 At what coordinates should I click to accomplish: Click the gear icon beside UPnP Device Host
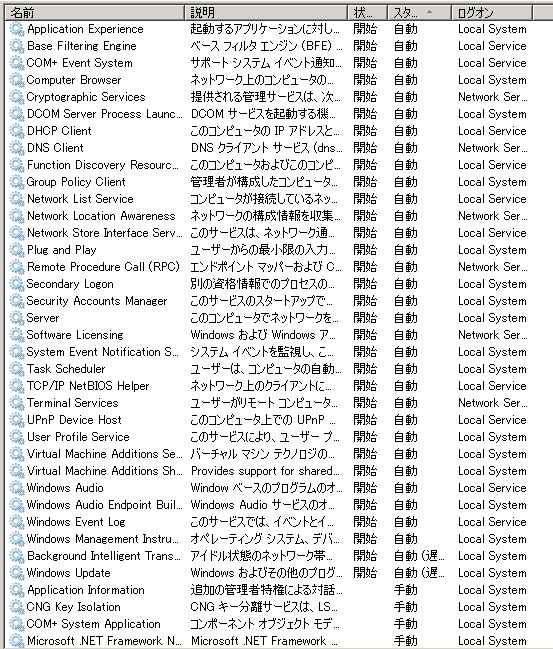pyautogui.click(x=17, y=420)
